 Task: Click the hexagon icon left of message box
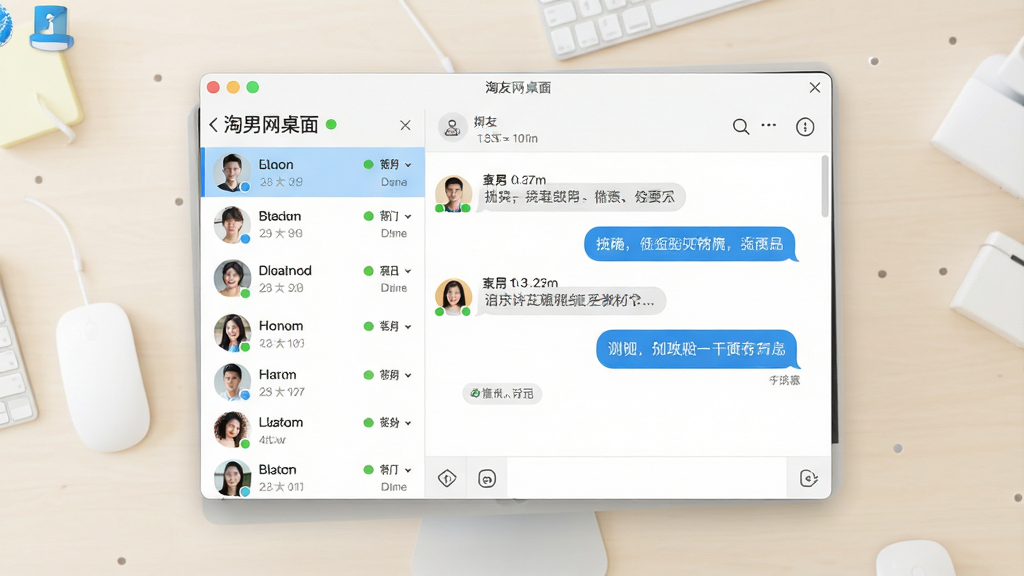447,479
